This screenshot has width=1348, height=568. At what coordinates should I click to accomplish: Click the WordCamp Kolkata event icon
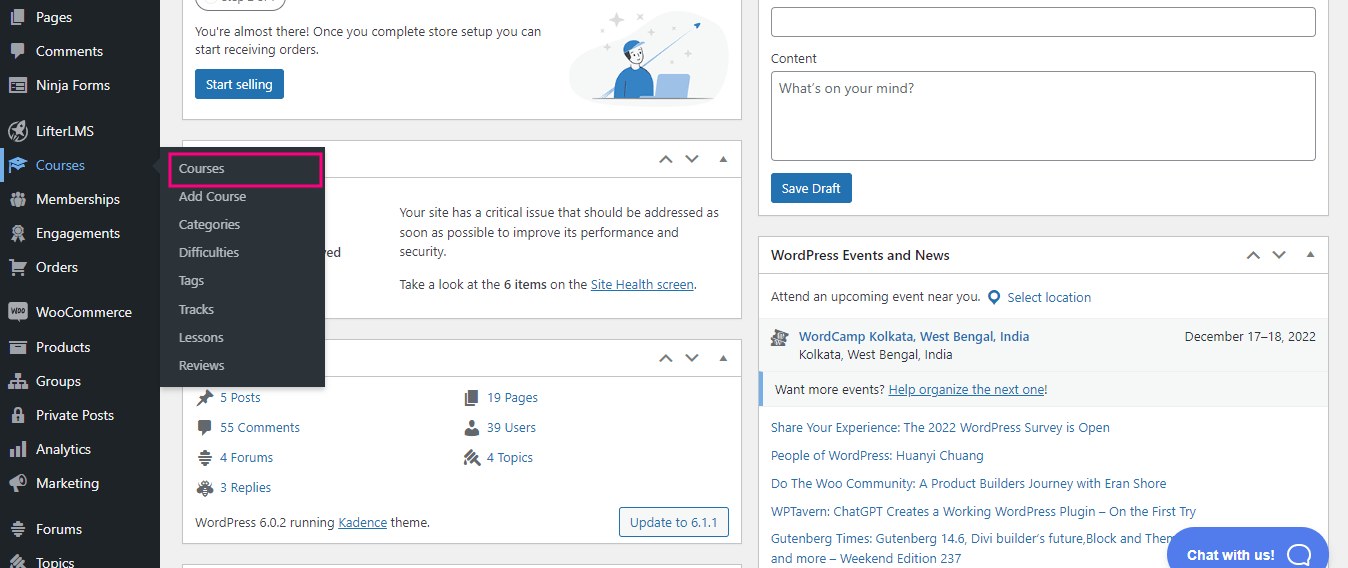pos(780,338)
